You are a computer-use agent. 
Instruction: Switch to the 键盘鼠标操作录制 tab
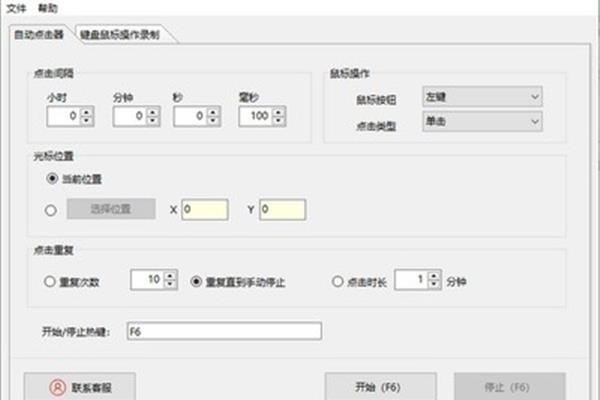(120, 35)
